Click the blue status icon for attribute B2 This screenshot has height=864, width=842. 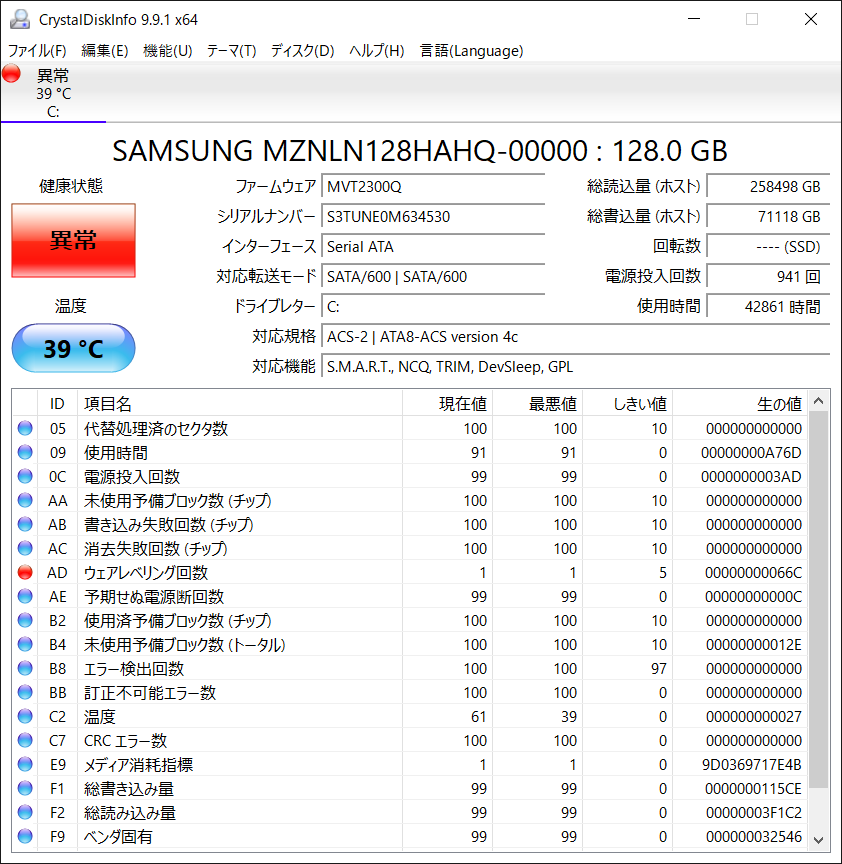25,620
